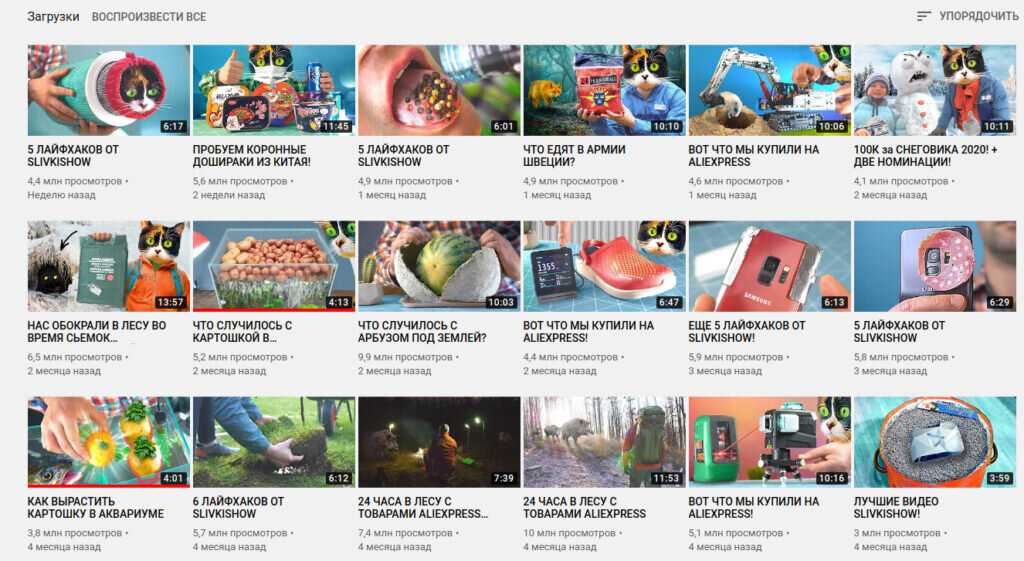Image resolution: width=1024 pixels, height=561 pixels.
Task: Select the red crocs thumbnail lasting 6:47
Action: click(x=604, y=266)
